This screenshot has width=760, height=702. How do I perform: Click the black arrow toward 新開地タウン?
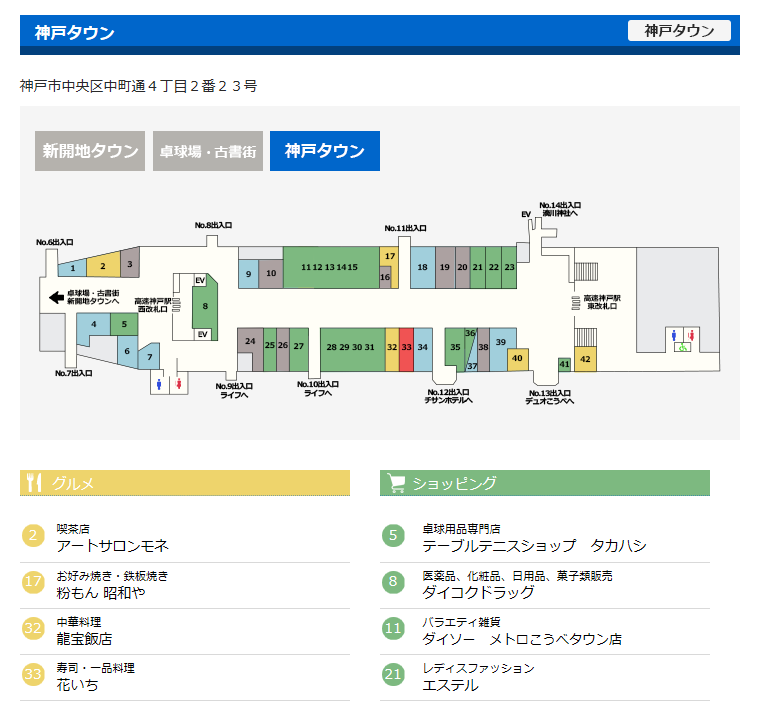[57, 297]
